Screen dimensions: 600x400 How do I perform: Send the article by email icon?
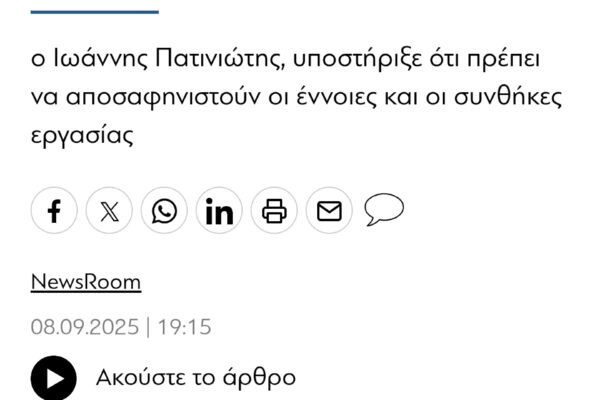(x=329, y=211)
